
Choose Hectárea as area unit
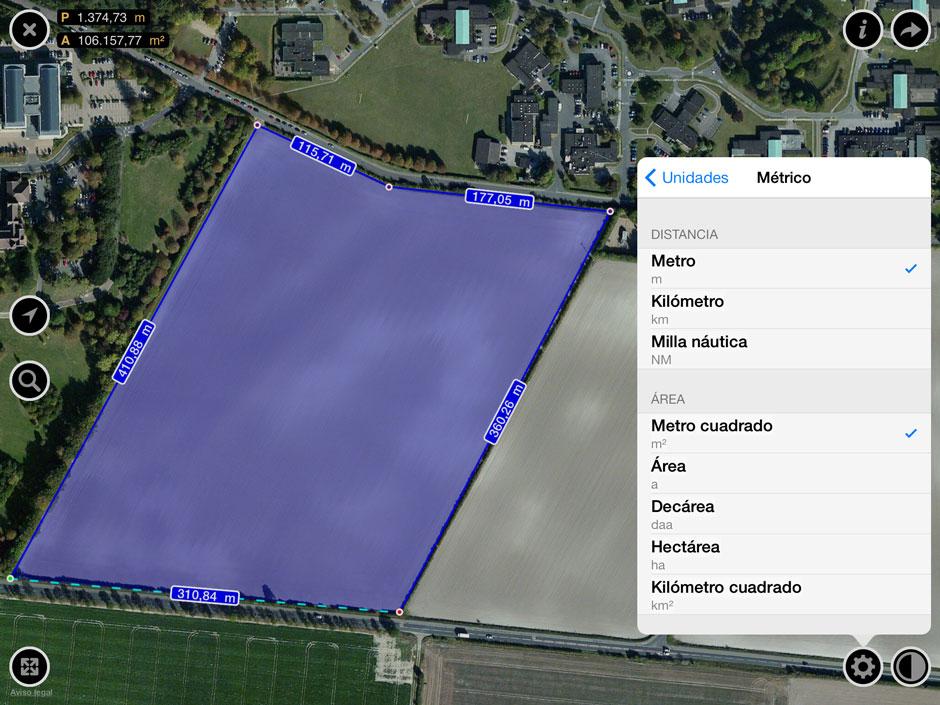pyautogui.click(x=783, y=554)
